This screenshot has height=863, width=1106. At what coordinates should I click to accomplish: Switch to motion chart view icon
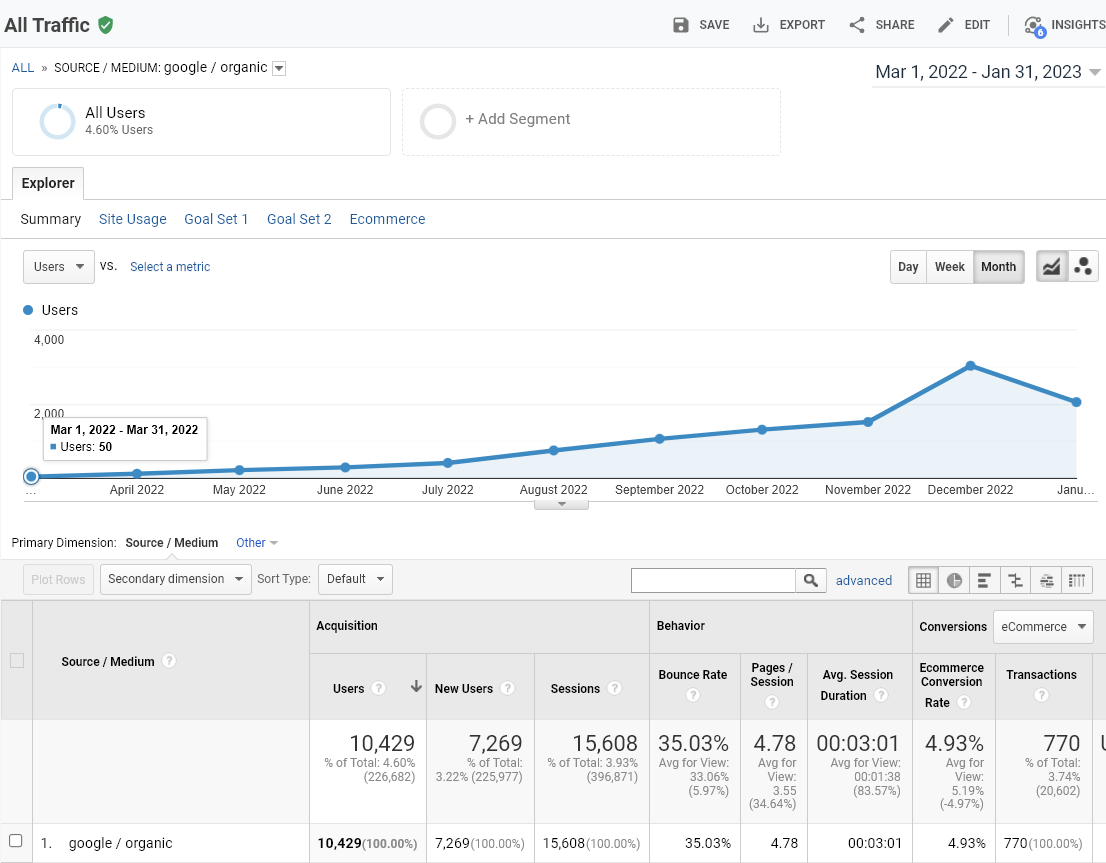(x=1083, y=267)
